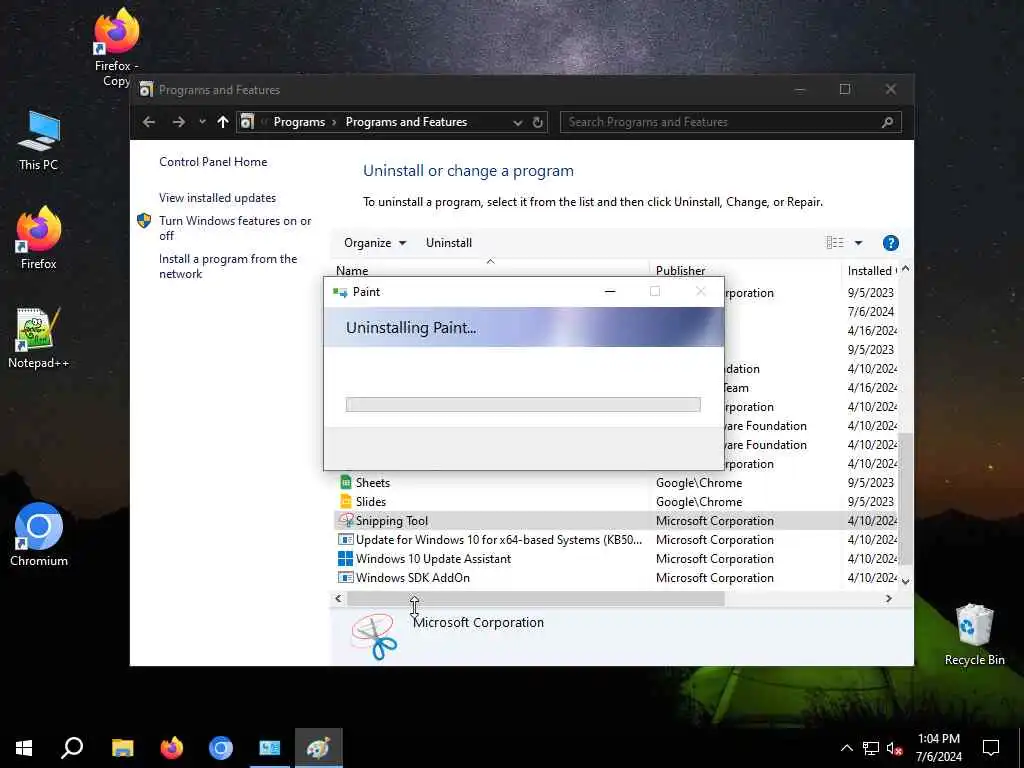The image size is (1024, 768).
Task: Click the Windows Start button
Action: tap(24, 748)
